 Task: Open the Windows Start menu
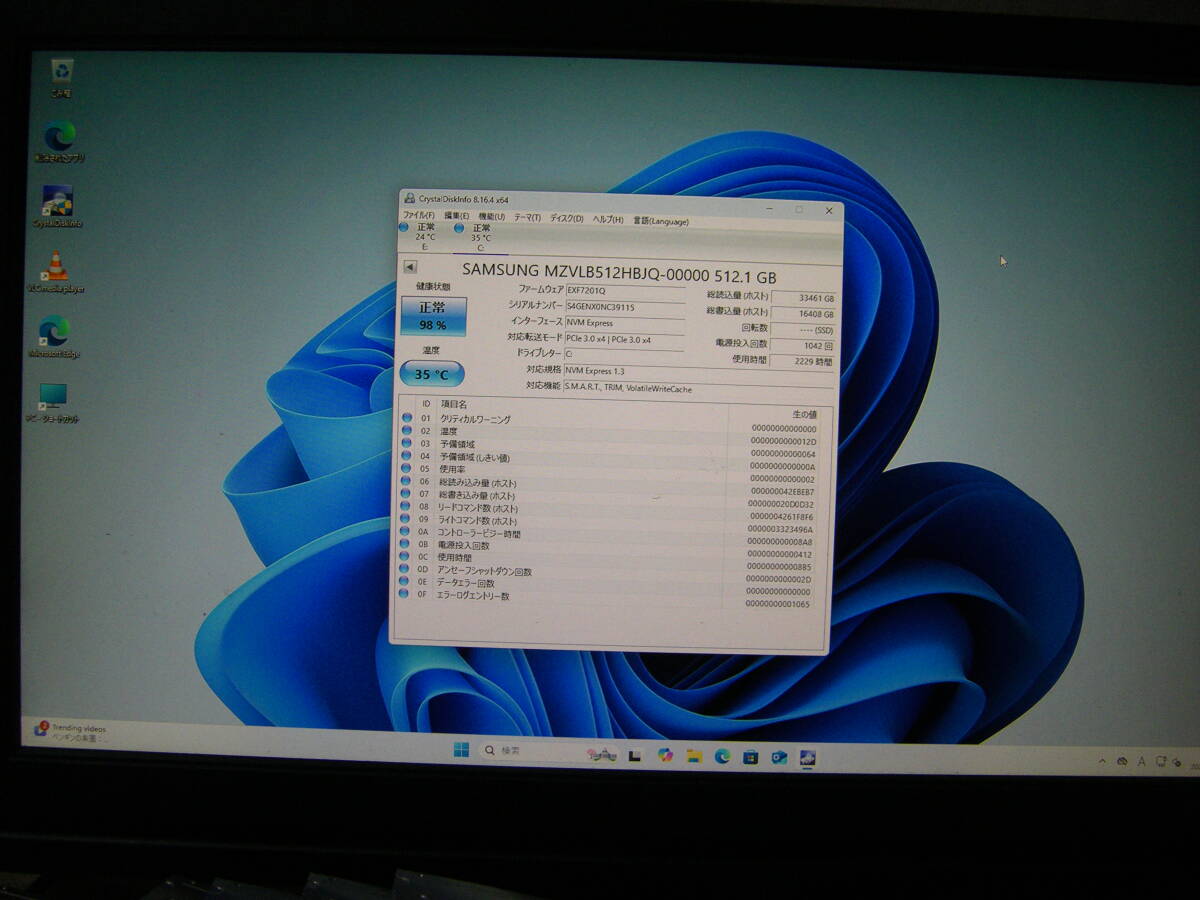pyautogui.click(x=461, y=749)
